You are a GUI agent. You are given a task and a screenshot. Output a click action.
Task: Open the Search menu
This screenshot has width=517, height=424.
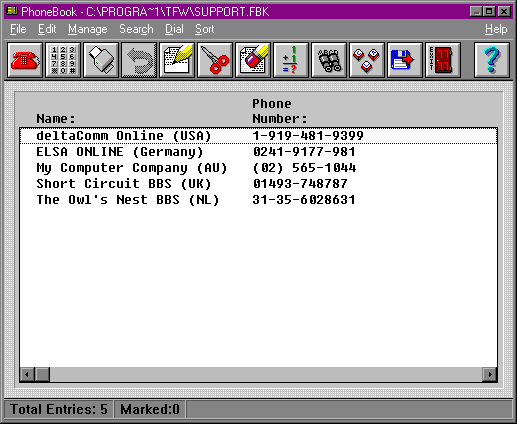pyautogui.click(x=136, y=29)
